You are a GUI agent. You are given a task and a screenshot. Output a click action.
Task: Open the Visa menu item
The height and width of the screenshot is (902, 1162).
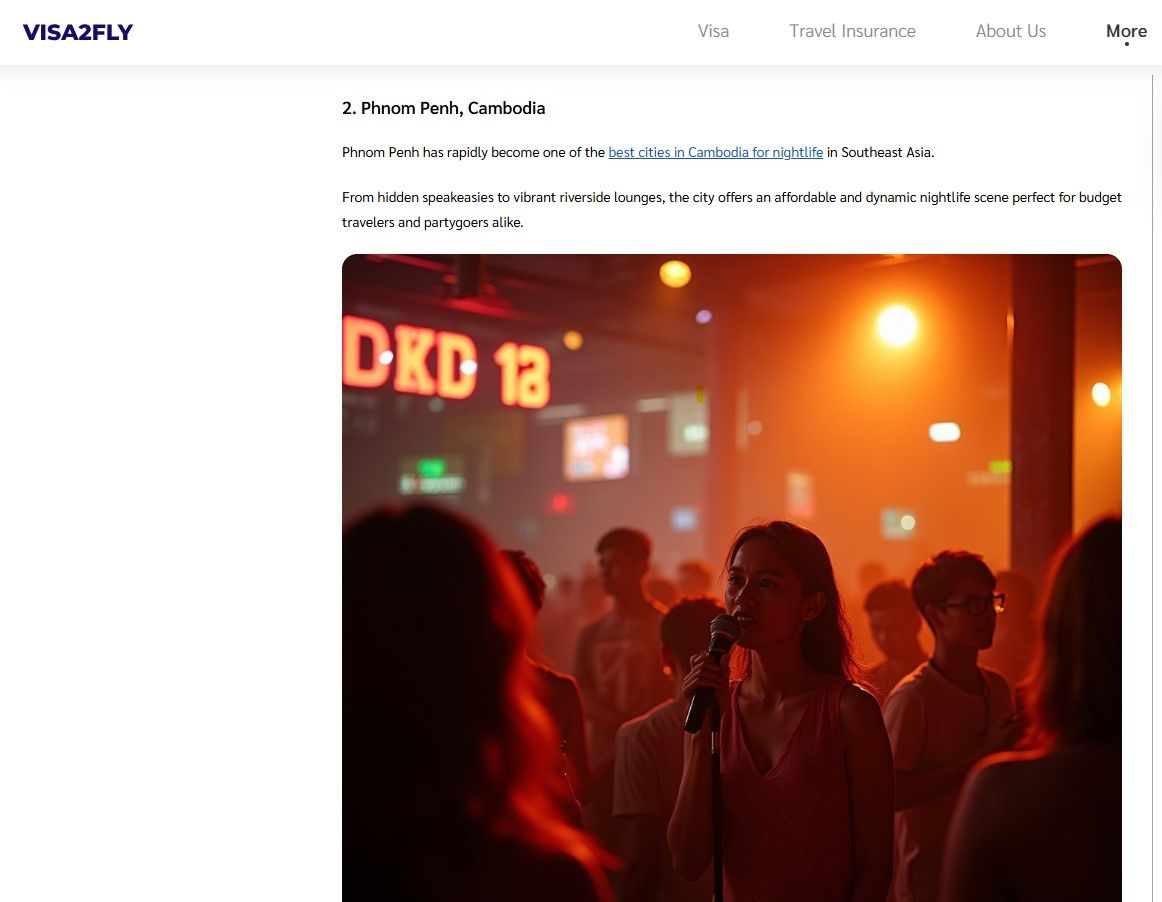click(x=713, y=31)
